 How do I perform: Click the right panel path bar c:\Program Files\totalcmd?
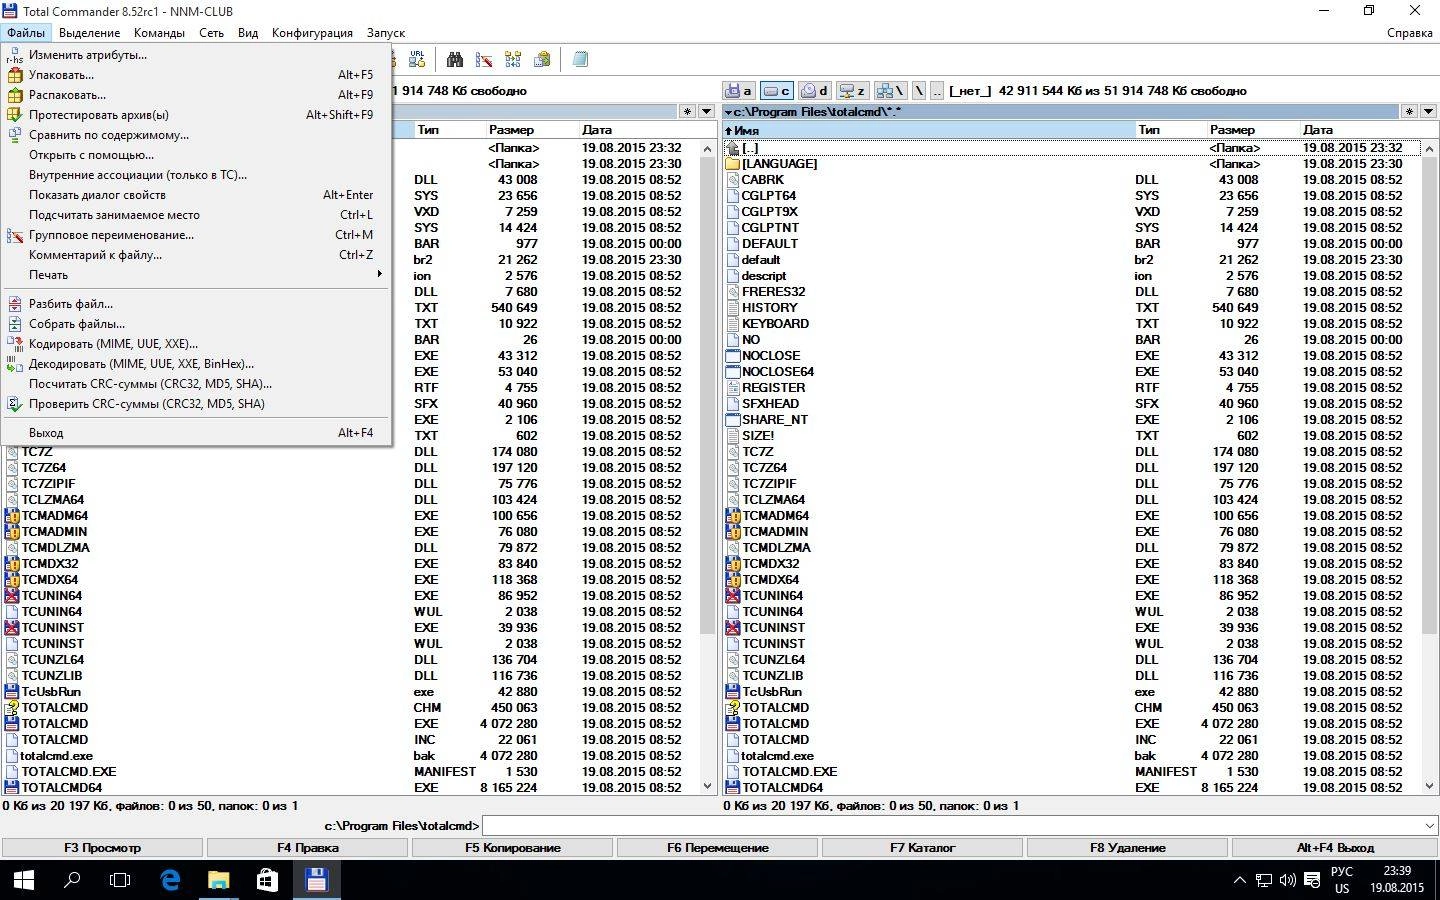coord(1059,112)
